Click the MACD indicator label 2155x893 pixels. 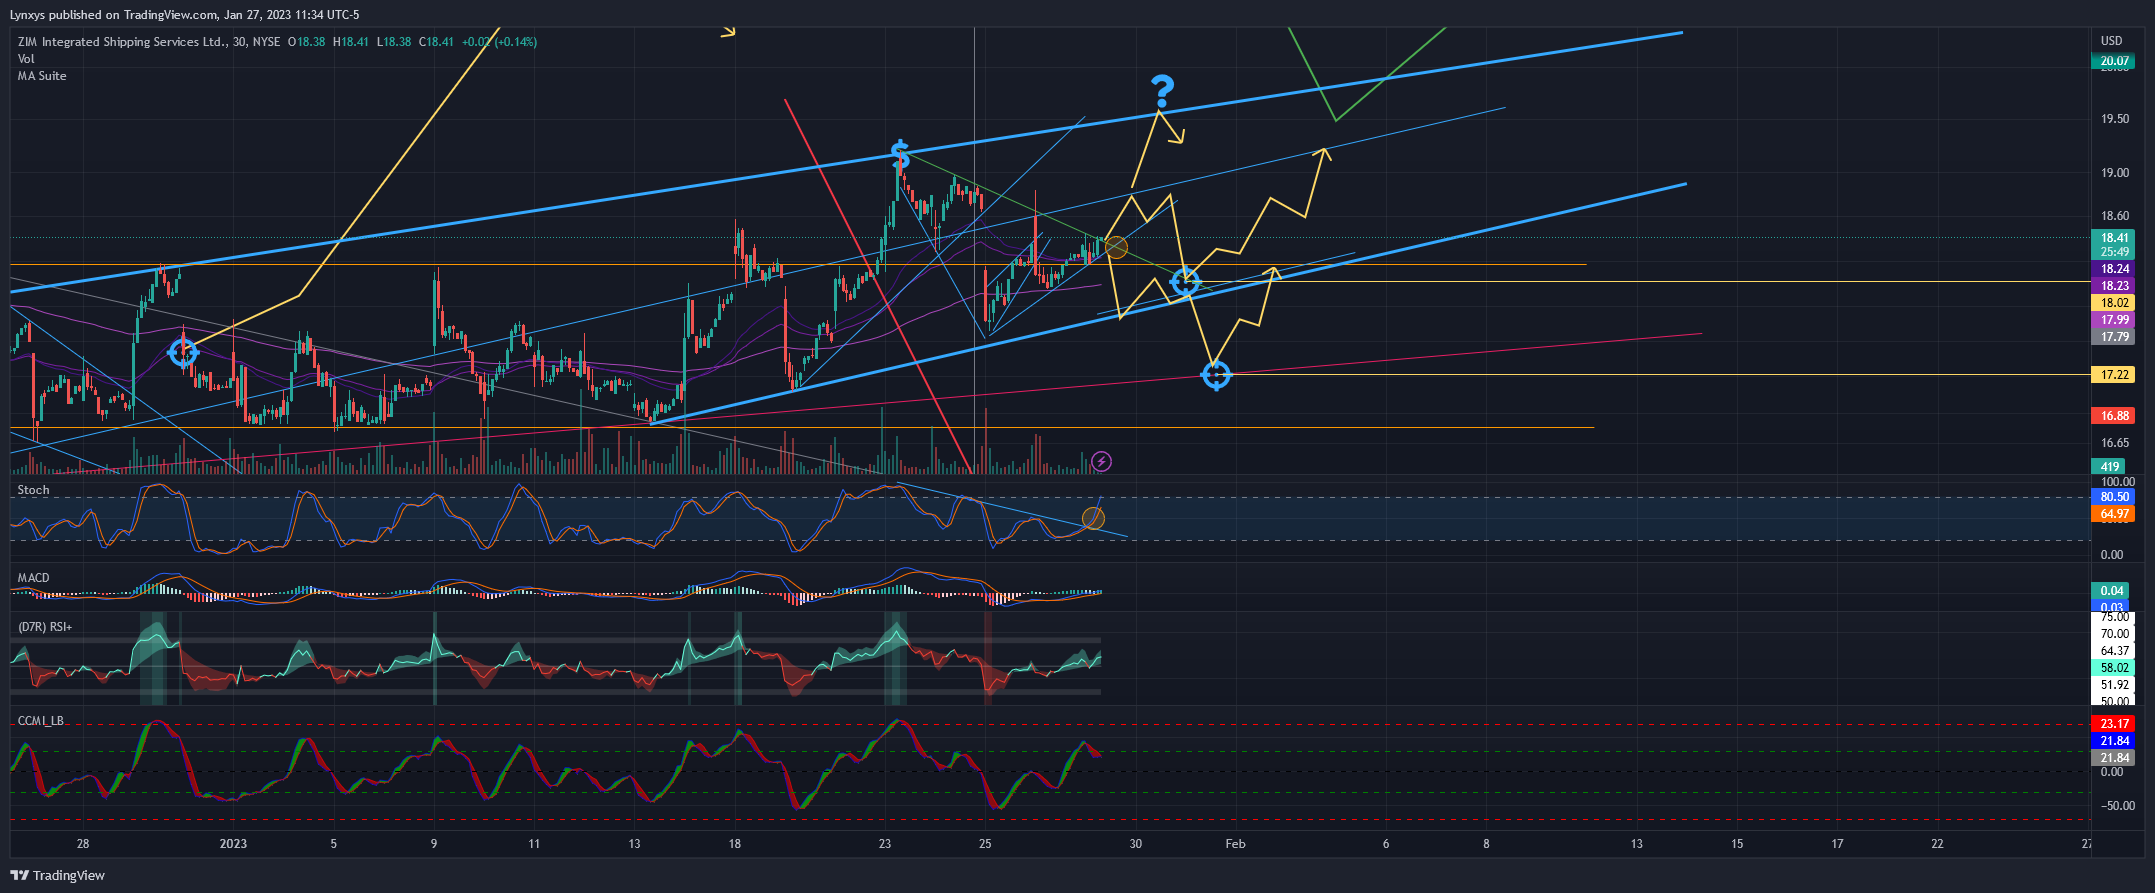click(x=33, y=578)
